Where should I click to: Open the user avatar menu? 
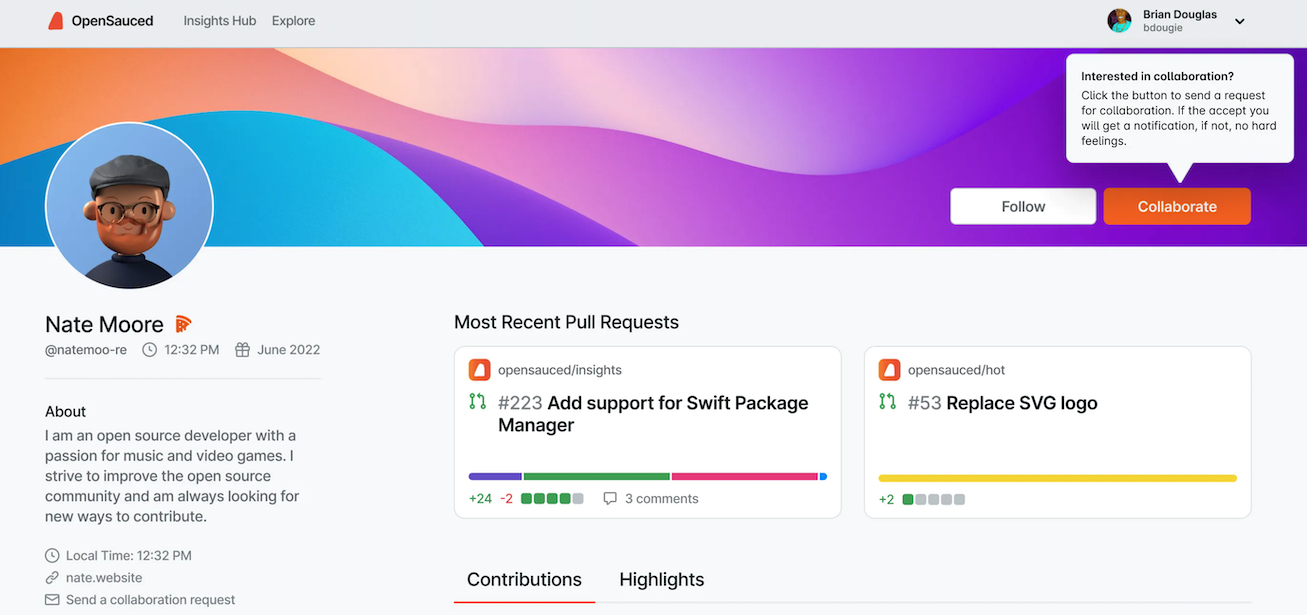1119,20
